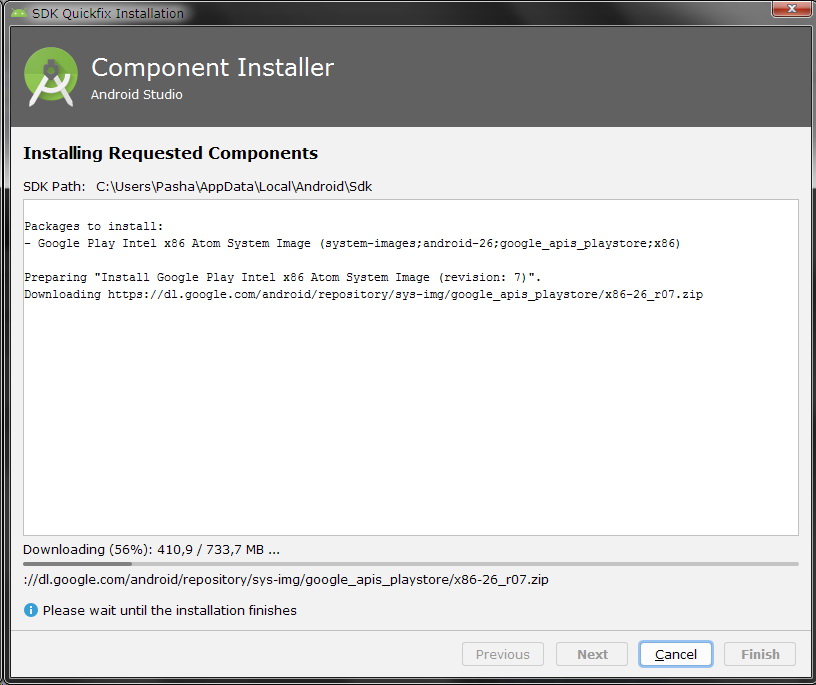Screen dimensions: 816x685
Task: Close the SDK Quickfix Installation window
Action: (x=791, y=9)
